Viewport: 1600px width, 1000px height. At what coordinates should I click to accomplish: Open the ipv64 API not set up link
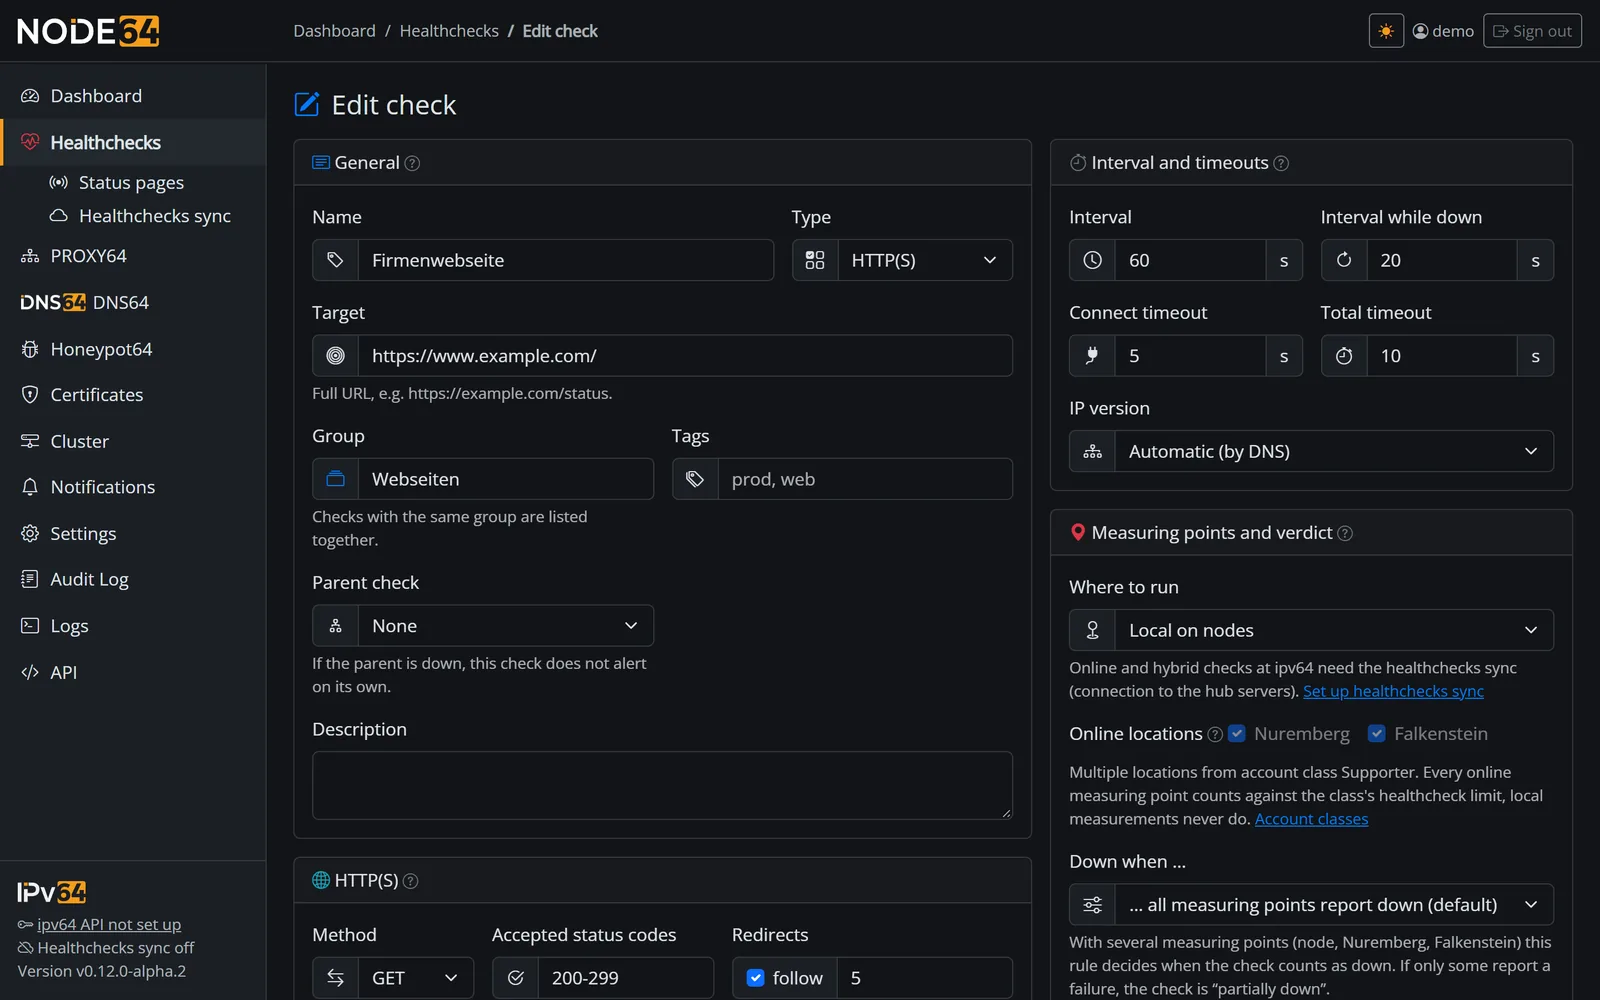pyautogui.click(x=109, y=925)
